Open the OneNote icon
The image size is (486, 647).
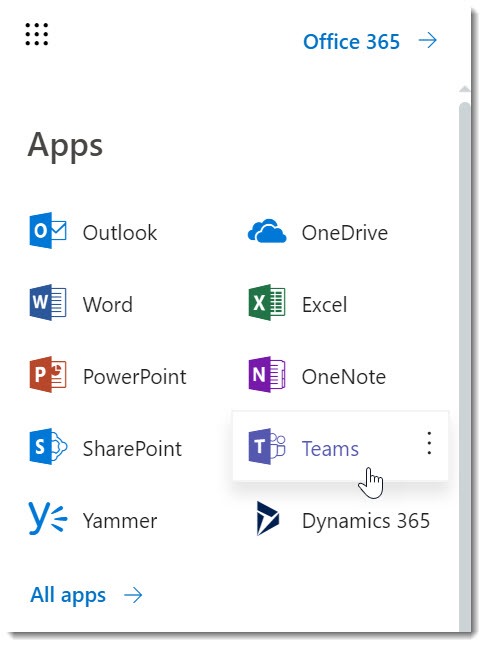coord(267,374)
